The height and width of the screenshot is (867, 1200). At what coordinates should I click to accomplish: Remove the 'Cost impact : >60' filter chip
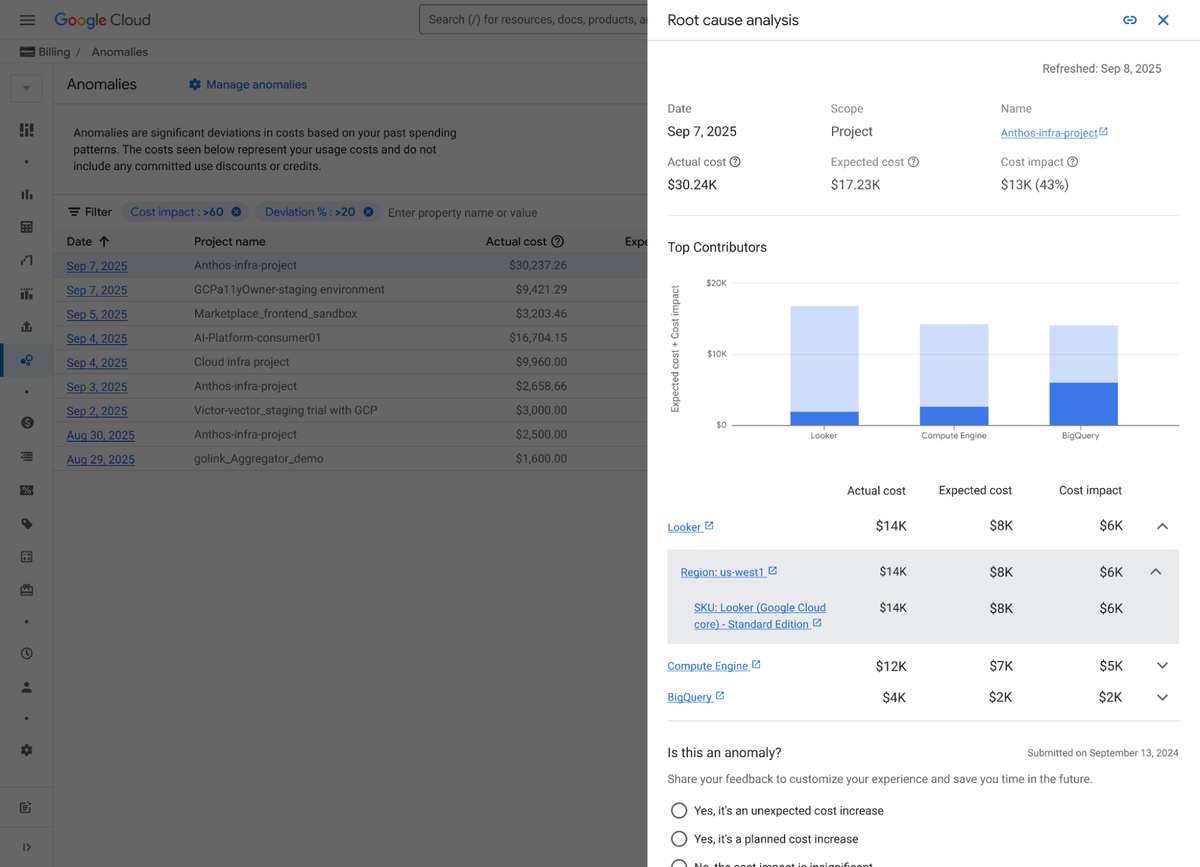(236, 212)
